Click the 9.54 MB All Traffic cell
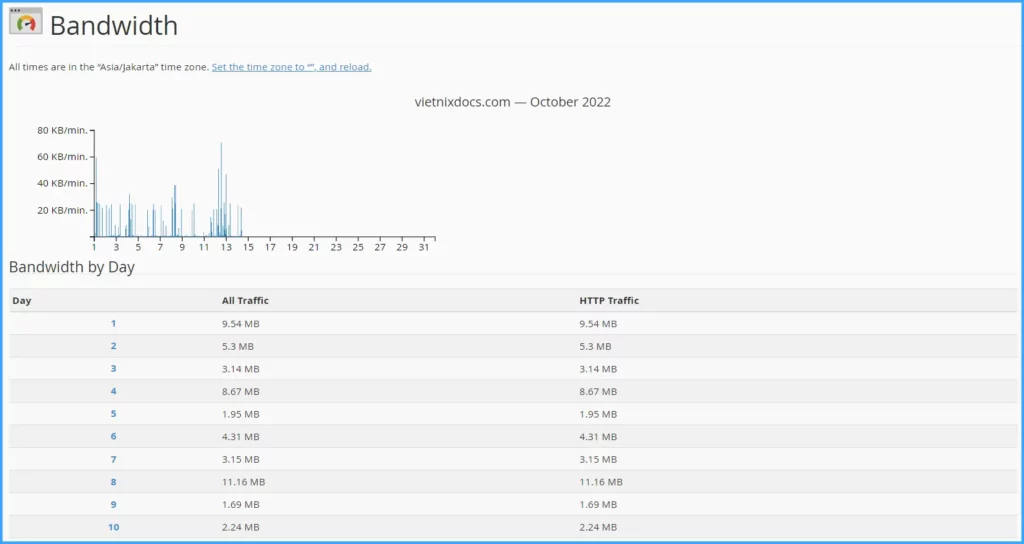1024x544 pixels. tap(241, 324)
